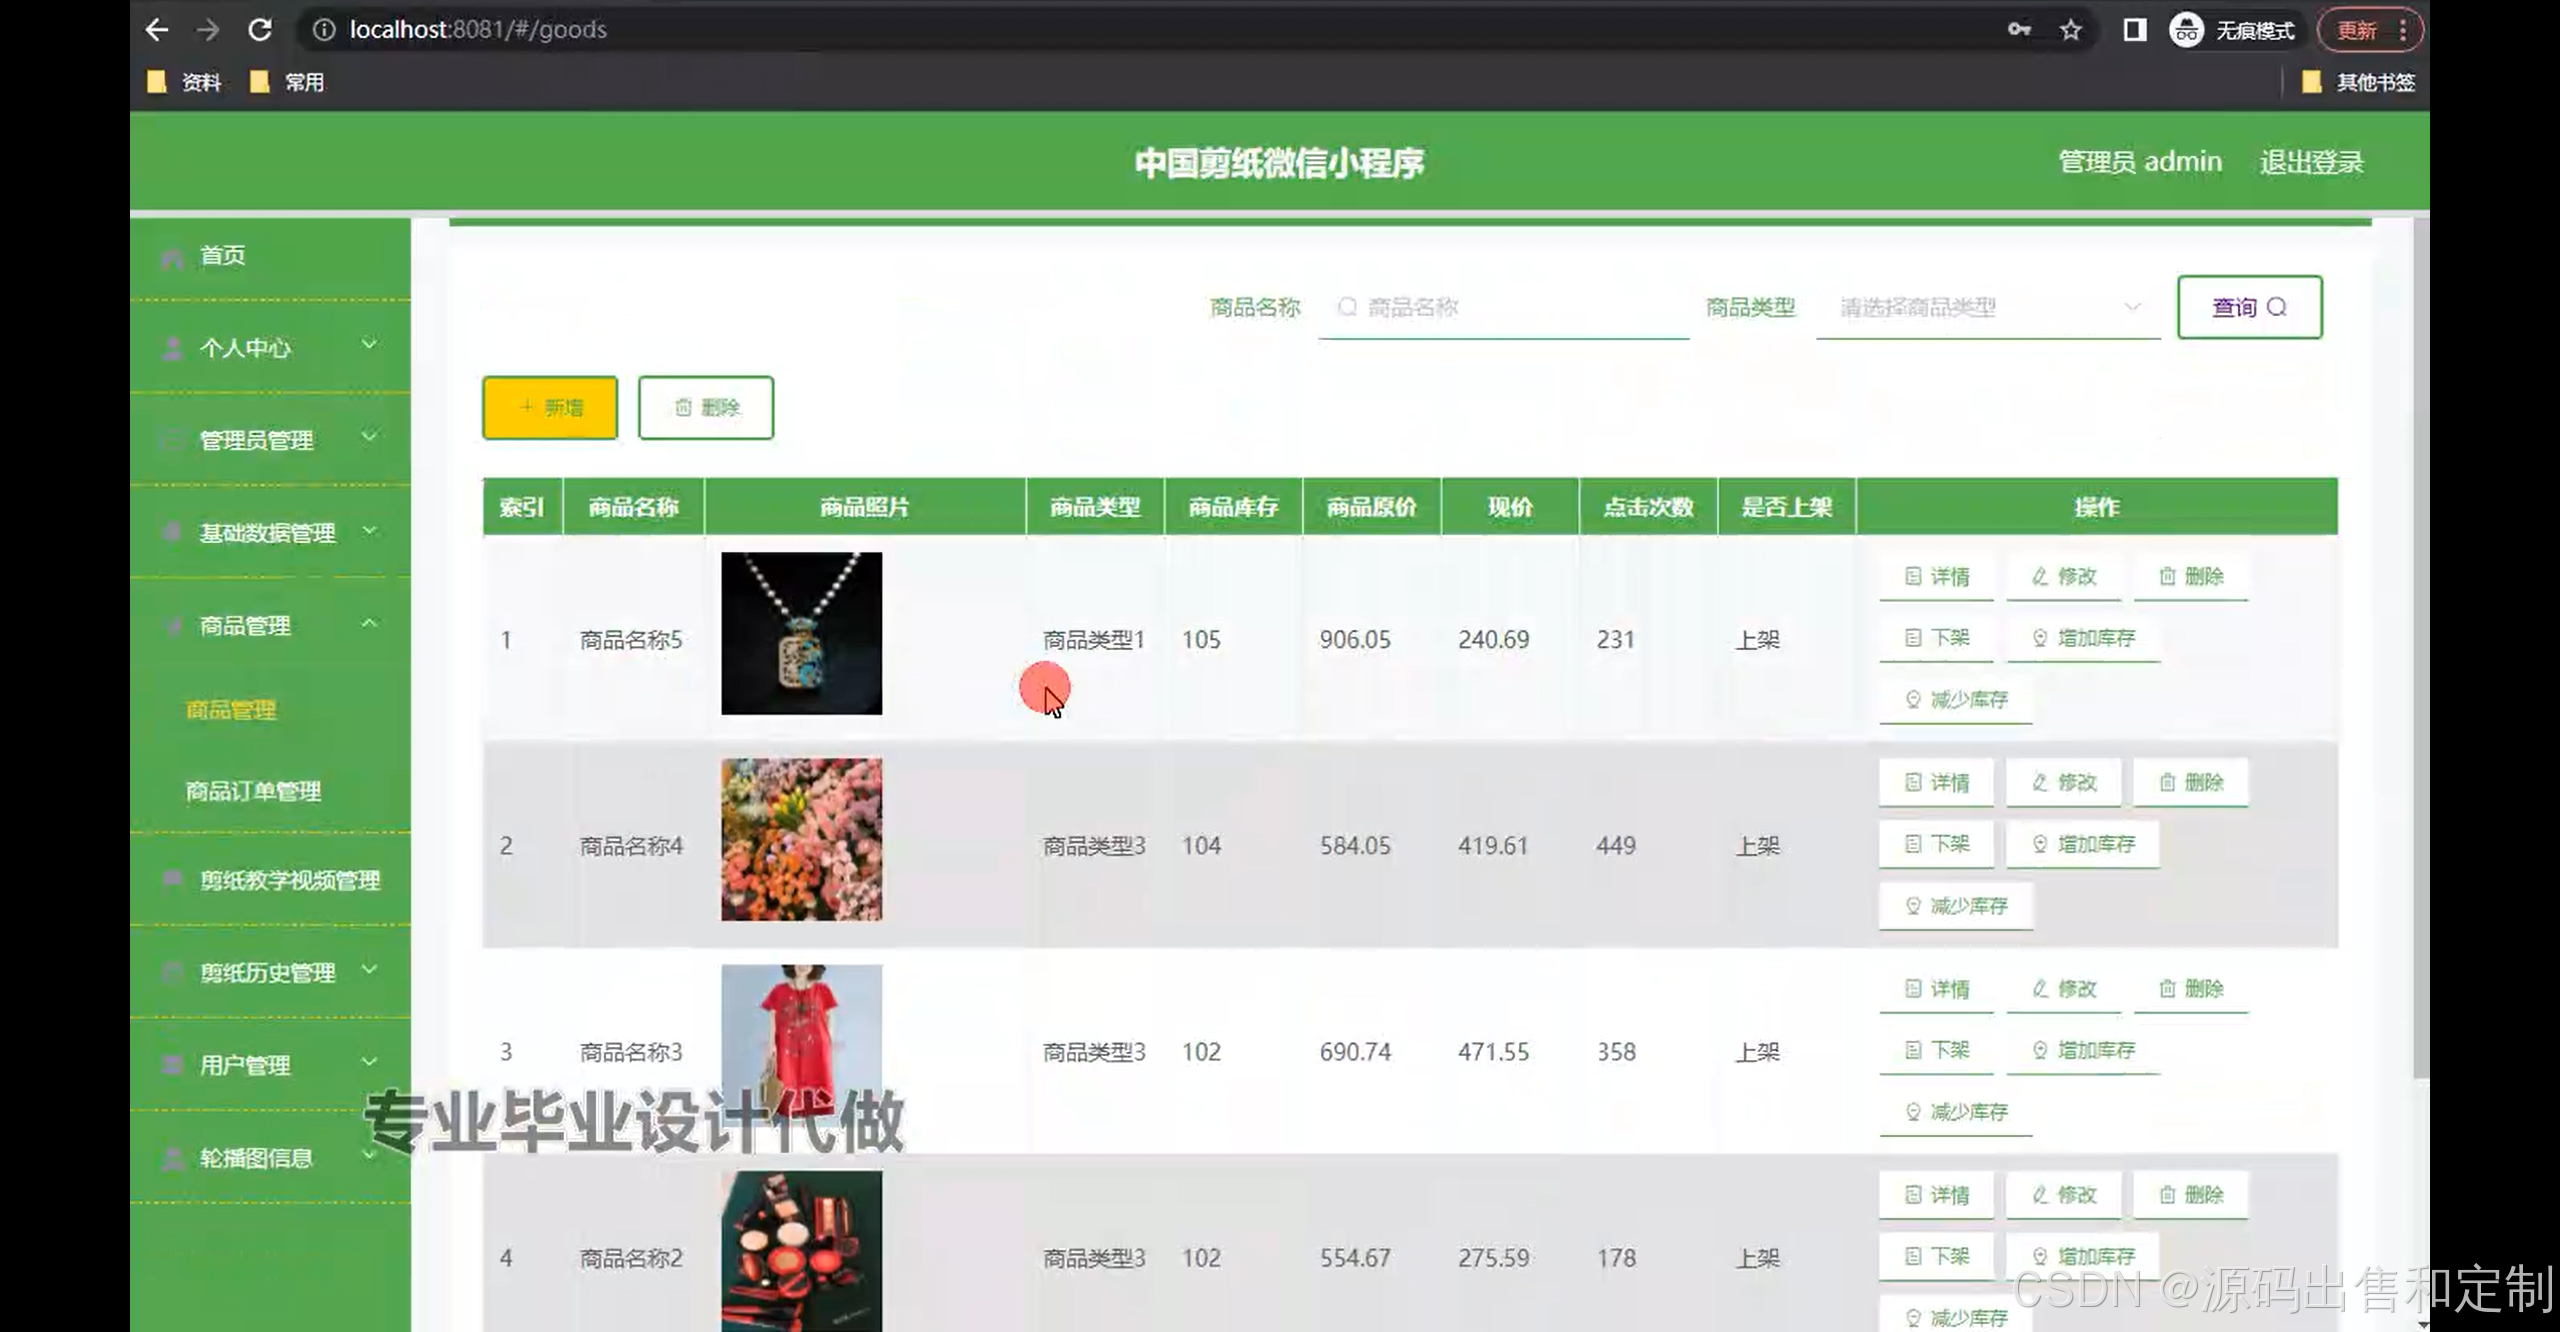Bookmark page using the star icon
The image size is (2560, 1332).
(2071, 30)
